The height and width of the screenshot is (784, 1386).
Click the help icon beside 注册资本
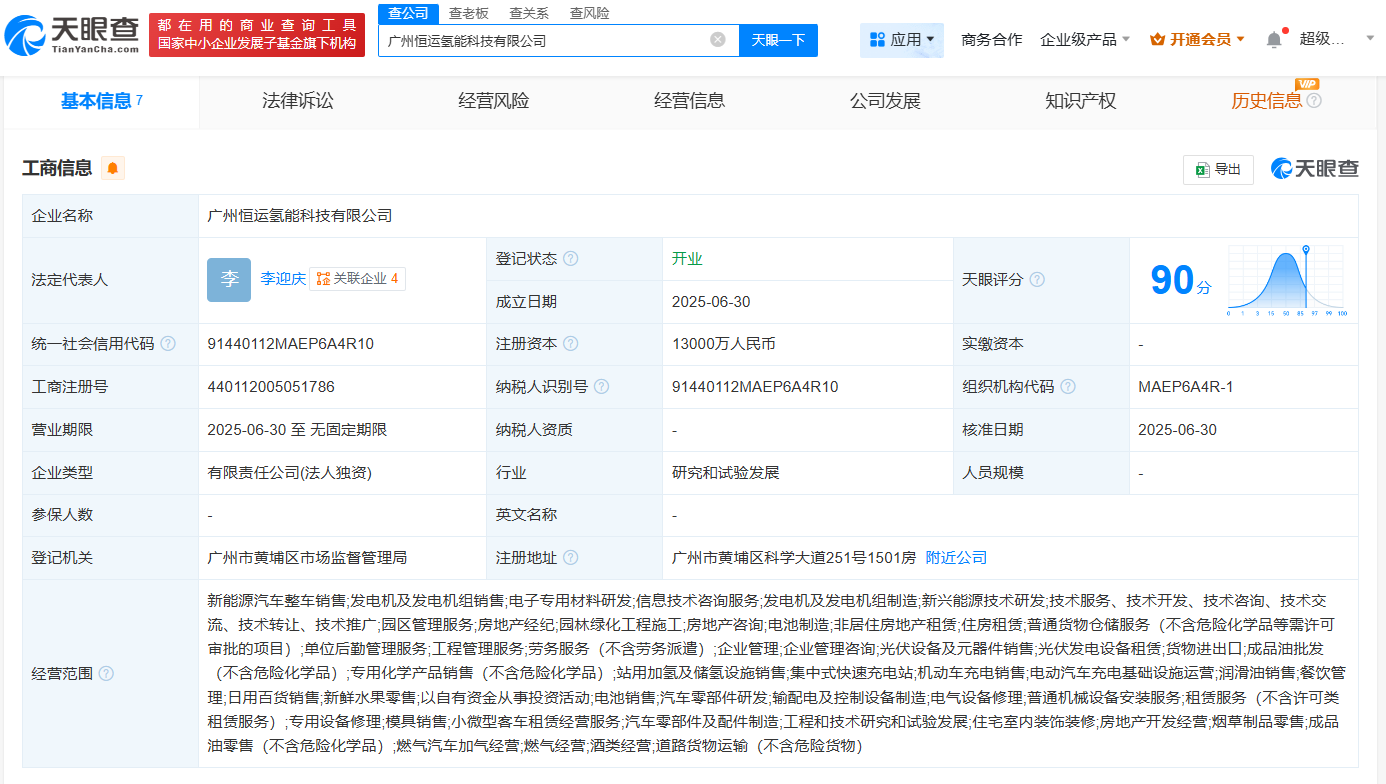(572, 343)
